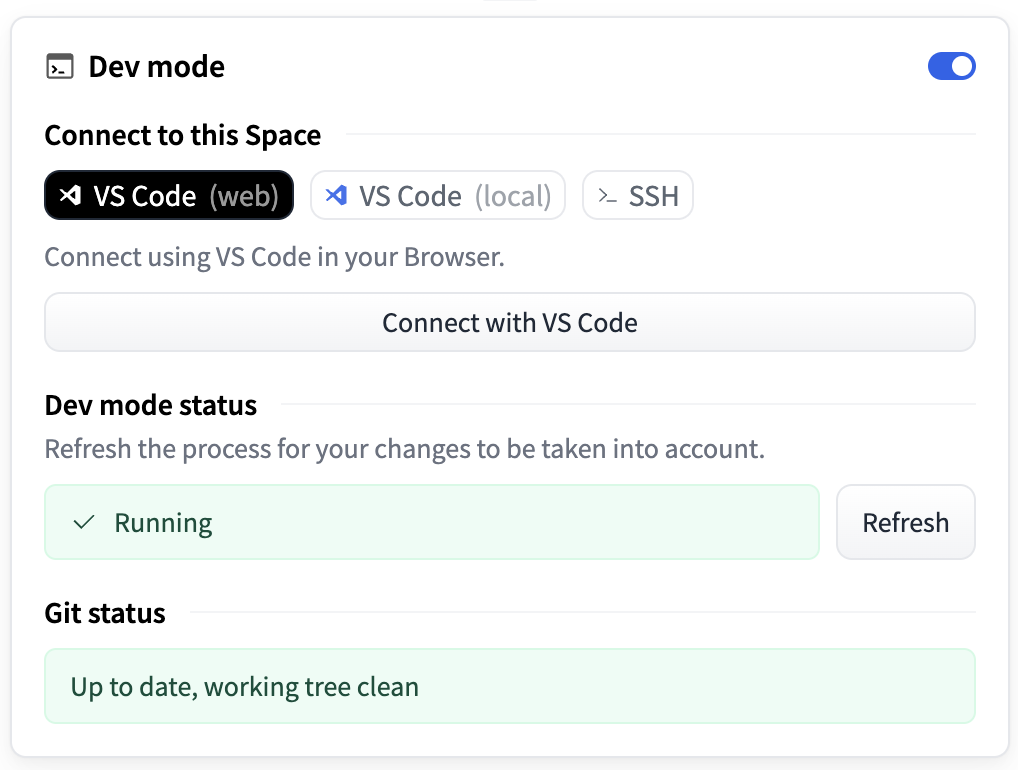The image size is (1018, 770).
Task: Click the VS Code logo in the local option
Action: tap(336, 195)
